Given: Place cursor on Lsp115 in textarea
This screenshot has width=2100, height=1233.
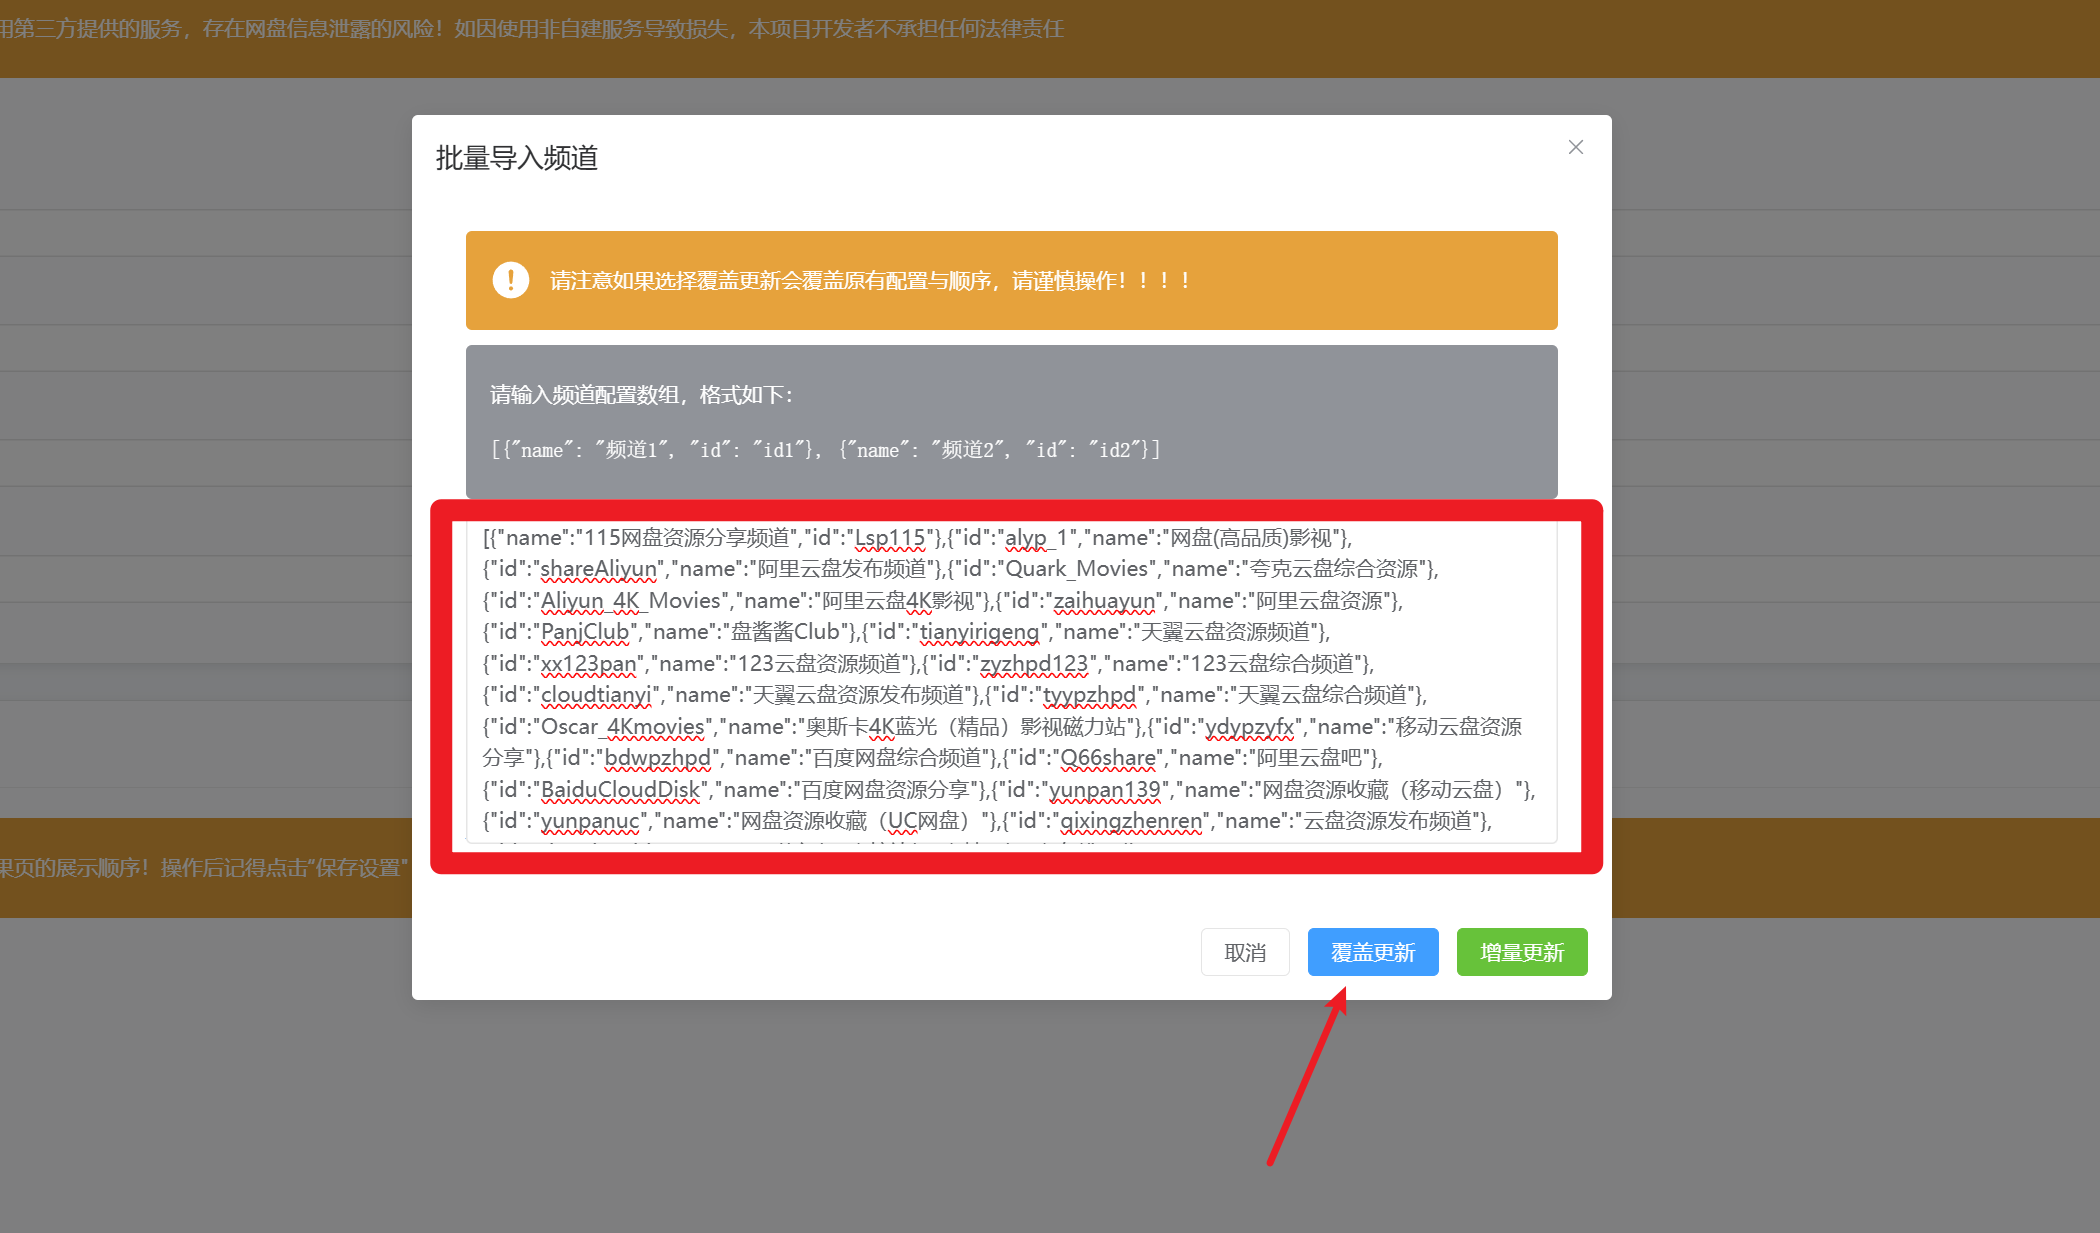Looking at the screenshot, I should tap(890, 538).
